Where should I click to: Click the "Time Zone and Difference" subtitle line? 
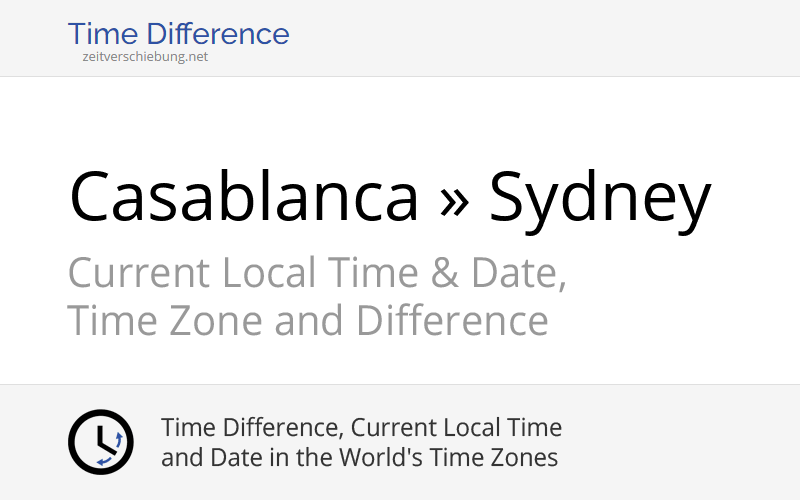click(308, 322)
